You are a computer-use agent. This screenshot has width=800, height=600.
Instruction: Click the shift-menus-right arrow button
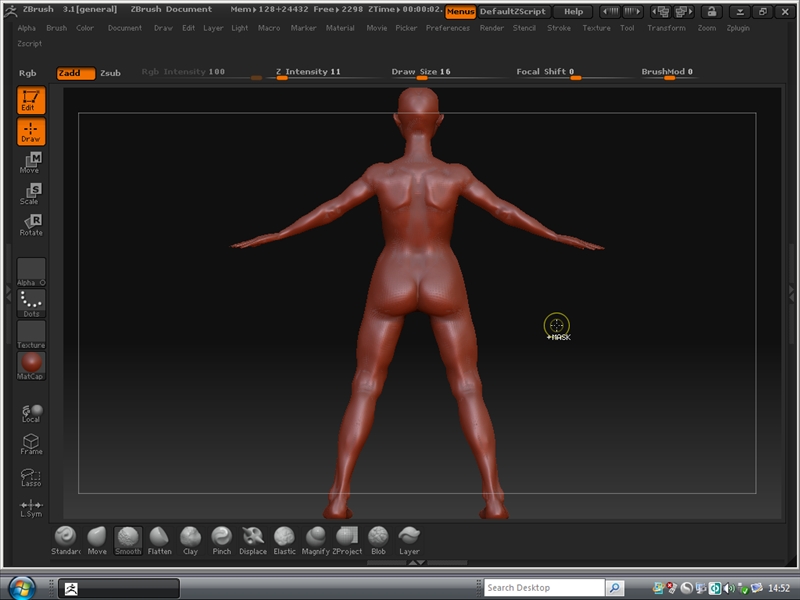(633, 11)
